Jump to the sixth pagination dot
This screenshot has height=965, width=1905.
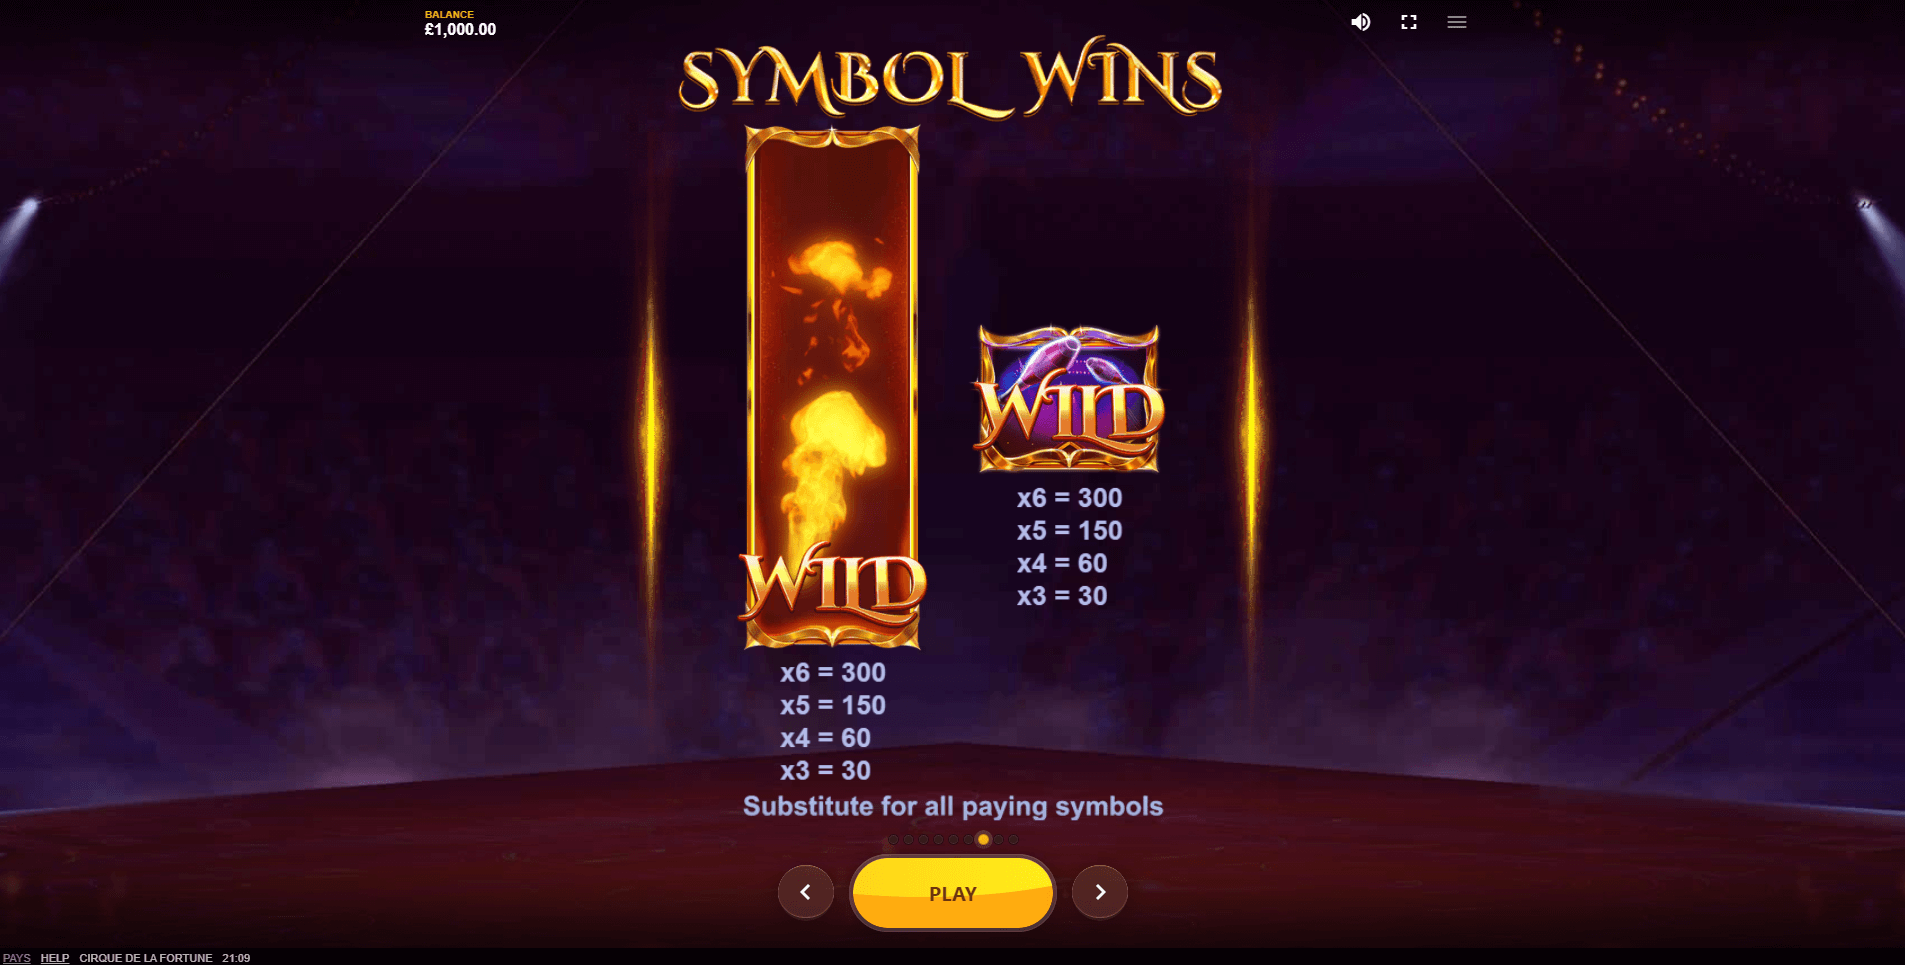(968, 840)
